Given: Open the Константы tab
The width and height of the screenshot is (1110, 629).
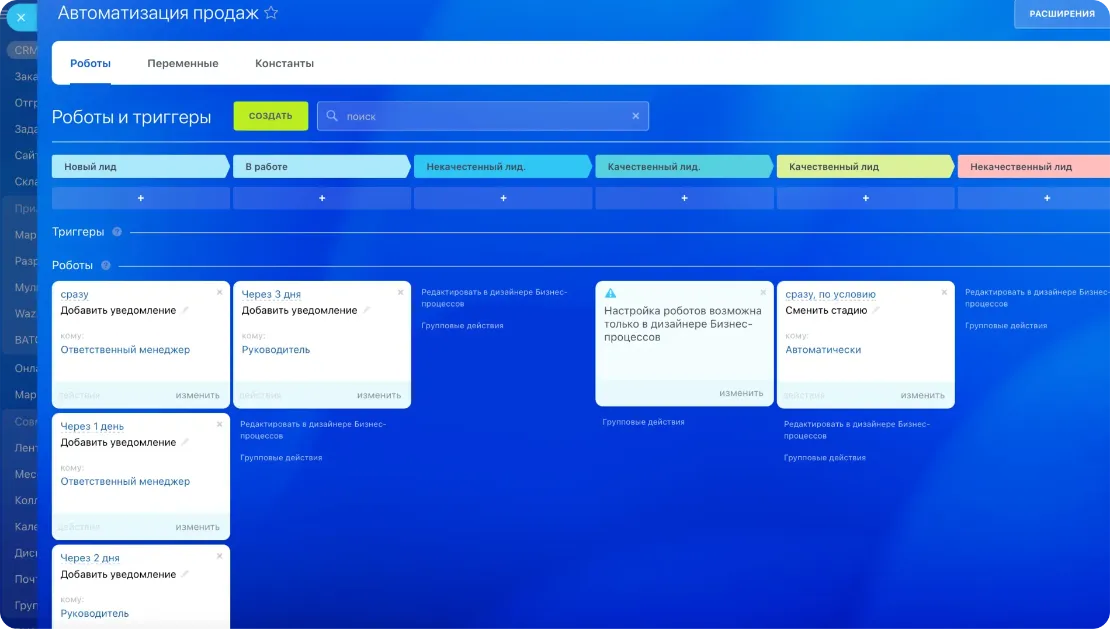Looking at the screenshot, I should coord(284,63).
